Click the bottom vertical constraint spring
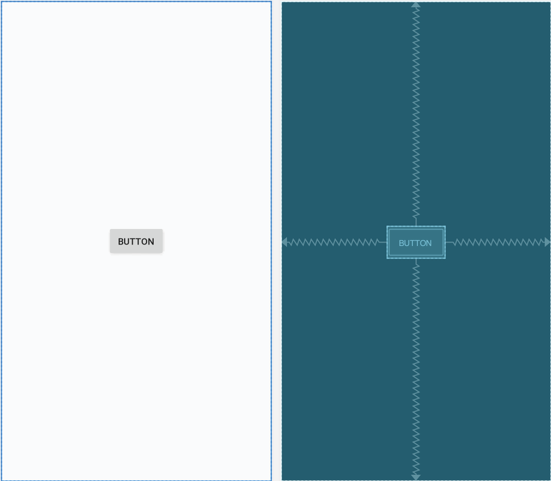 [x=416, y=368]
